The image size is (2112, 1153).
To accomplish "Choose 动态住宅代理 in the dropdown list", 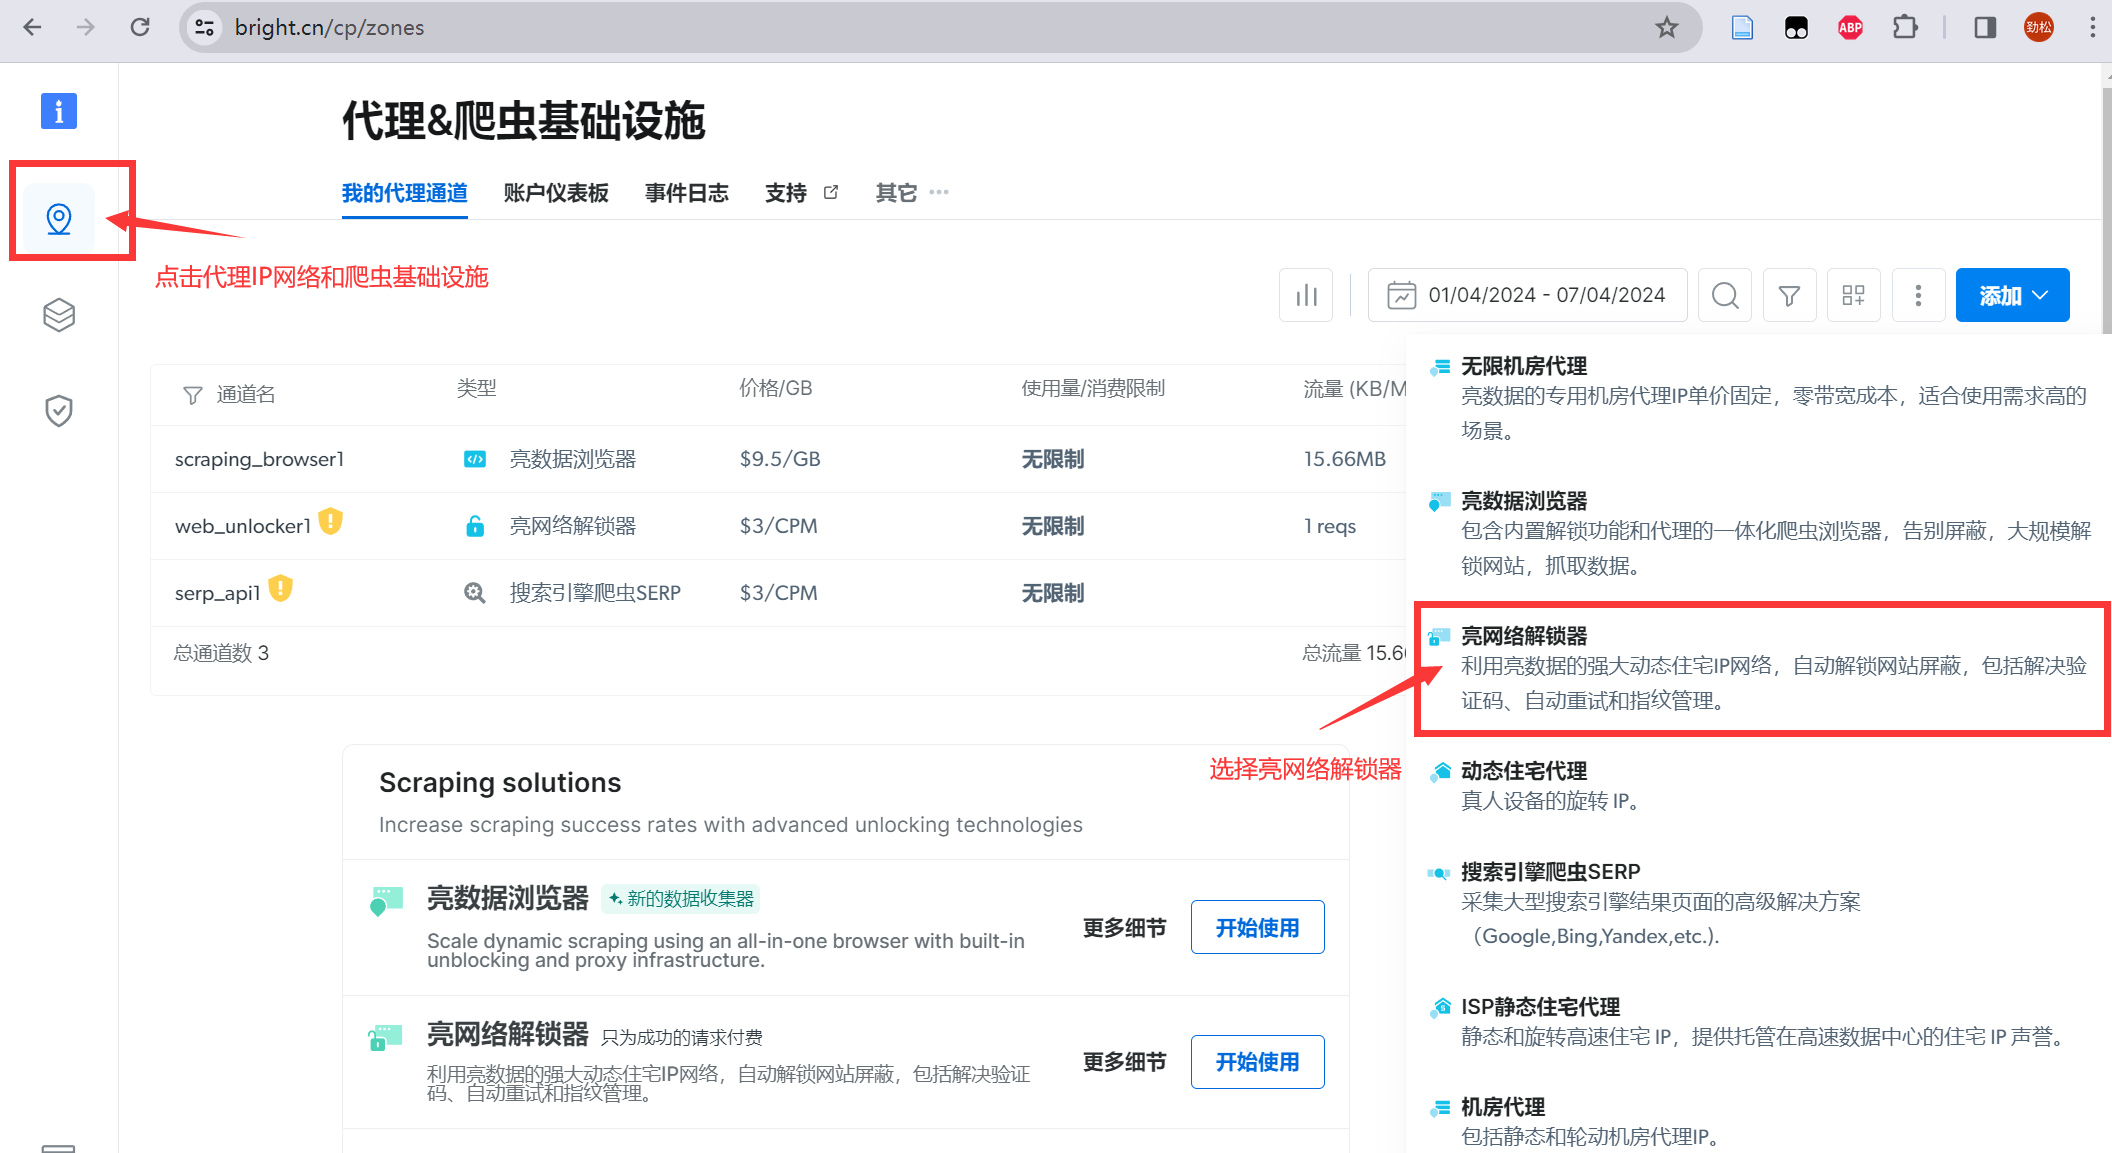I will tap(1523, 771).
